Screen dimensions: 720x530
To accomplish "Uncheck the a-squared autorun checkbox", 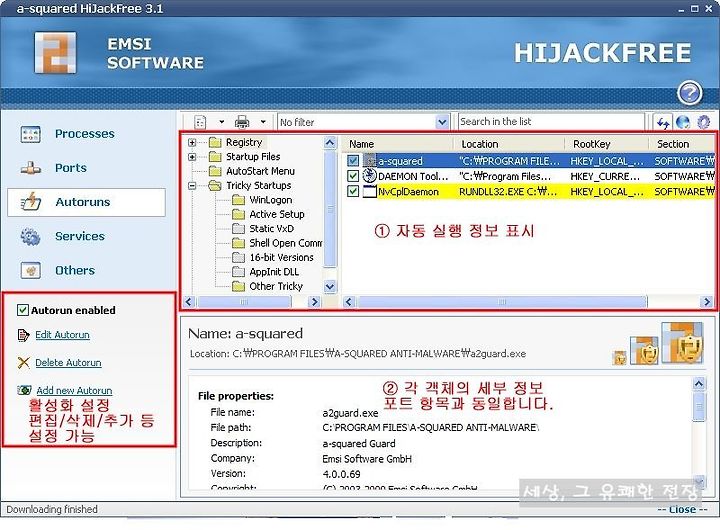I will coord(353,161).
